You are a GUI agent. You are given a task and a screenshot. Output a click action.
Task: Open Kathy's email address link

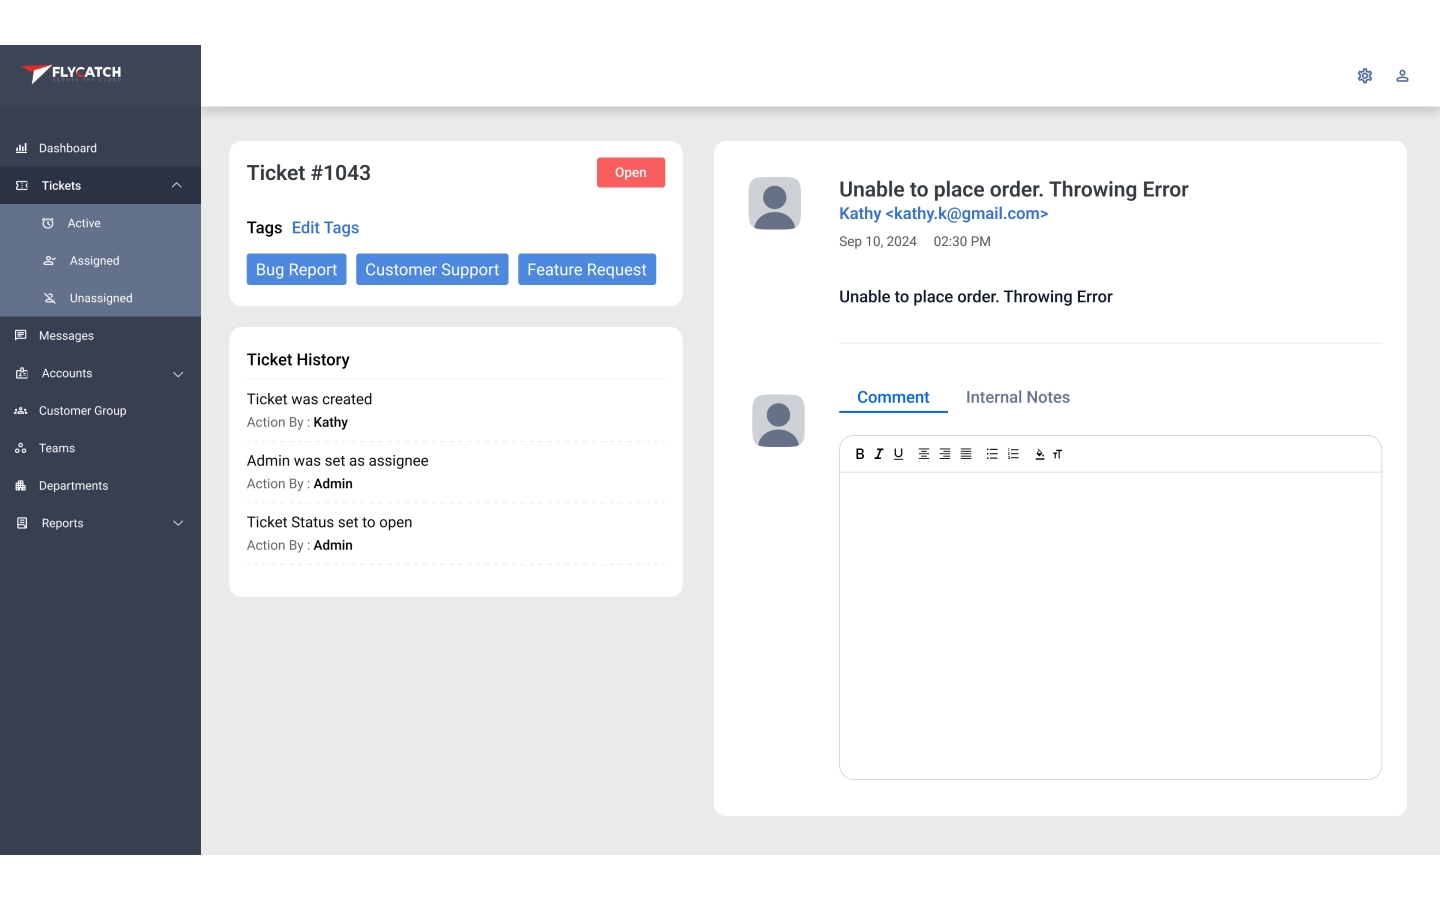coord(943,214)
